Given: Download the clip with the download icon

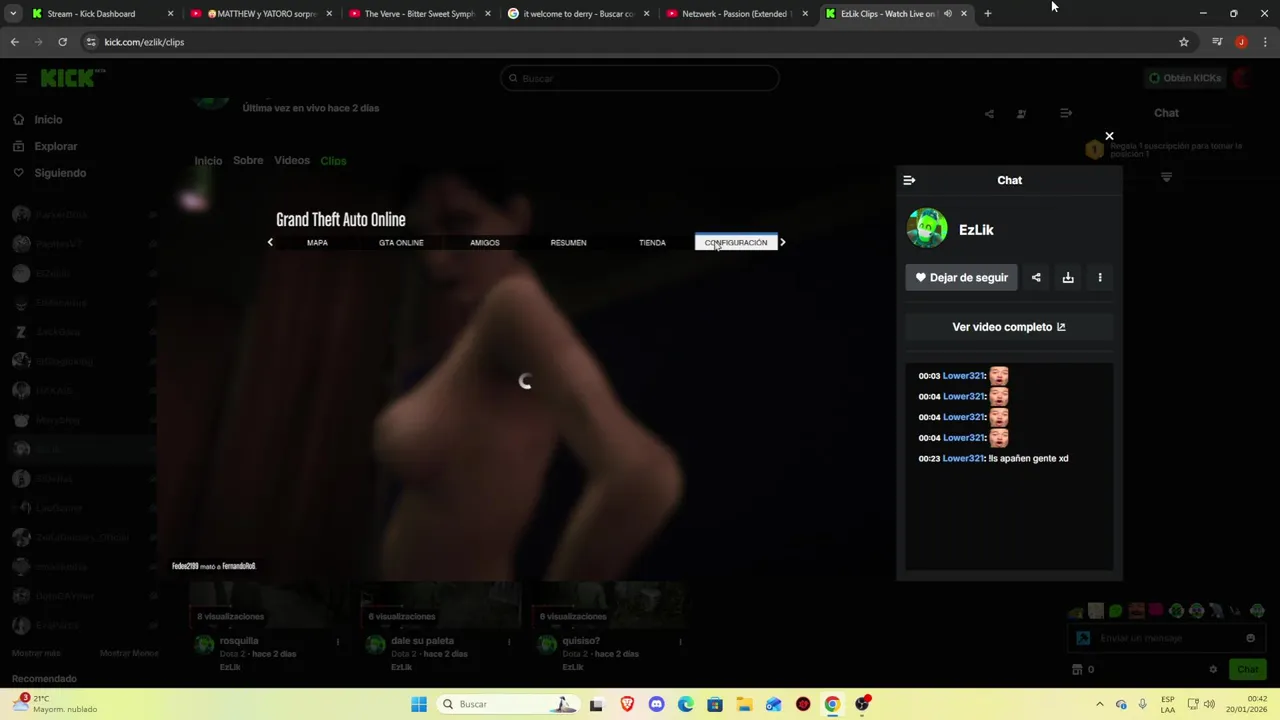Looking at the screenshot, I should (1068, 277).
